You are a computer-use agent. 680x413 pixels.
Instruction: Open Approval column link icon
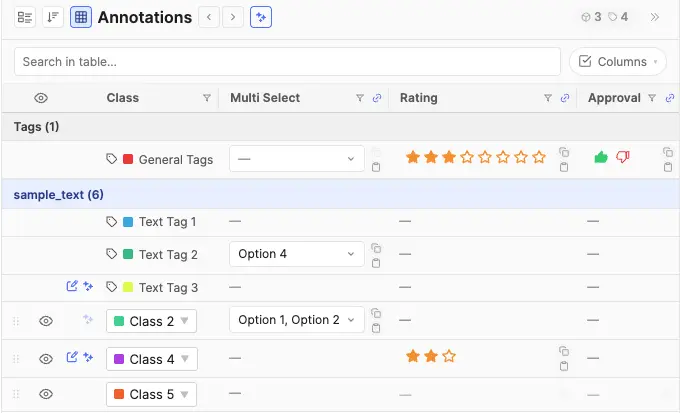tap(670, 98)
